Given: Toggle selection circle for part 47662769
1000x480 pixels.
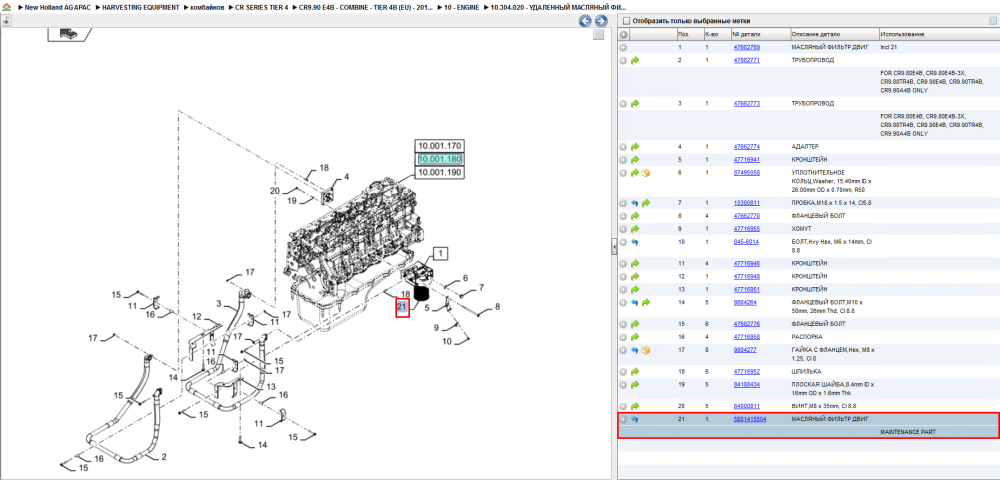Looking at the screenshot, I should click(x=623, y=47).
